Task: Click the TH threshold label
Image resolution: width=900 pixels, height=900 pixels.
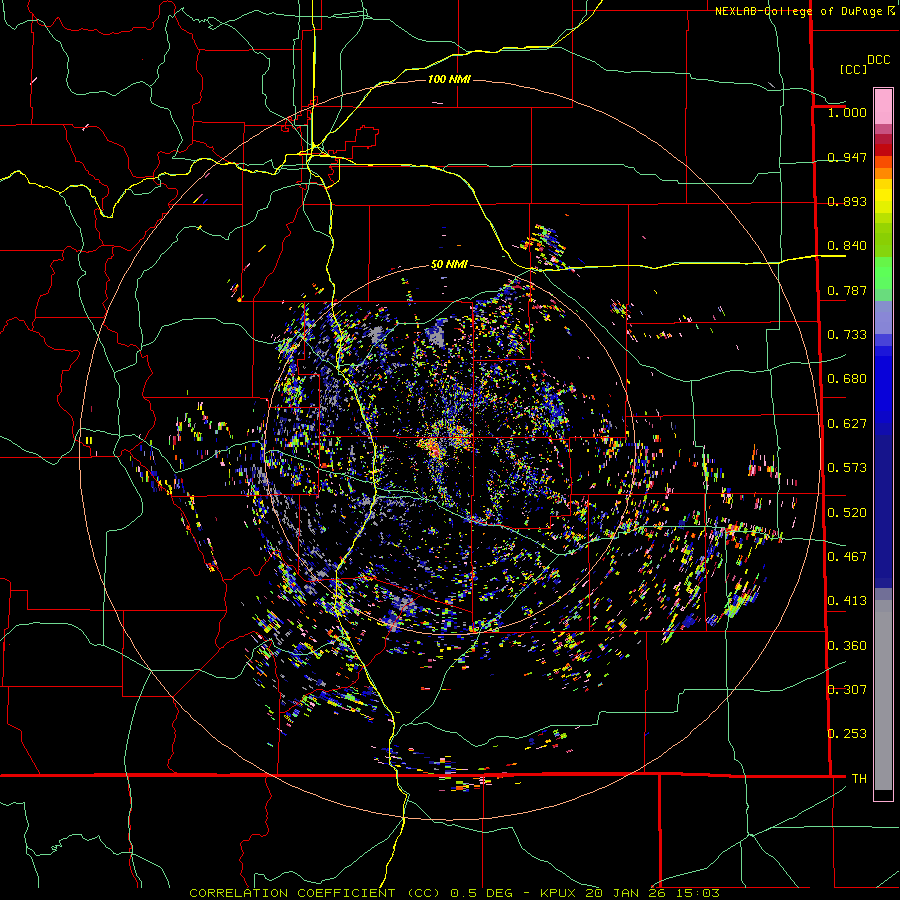Action: click(859, 779)
